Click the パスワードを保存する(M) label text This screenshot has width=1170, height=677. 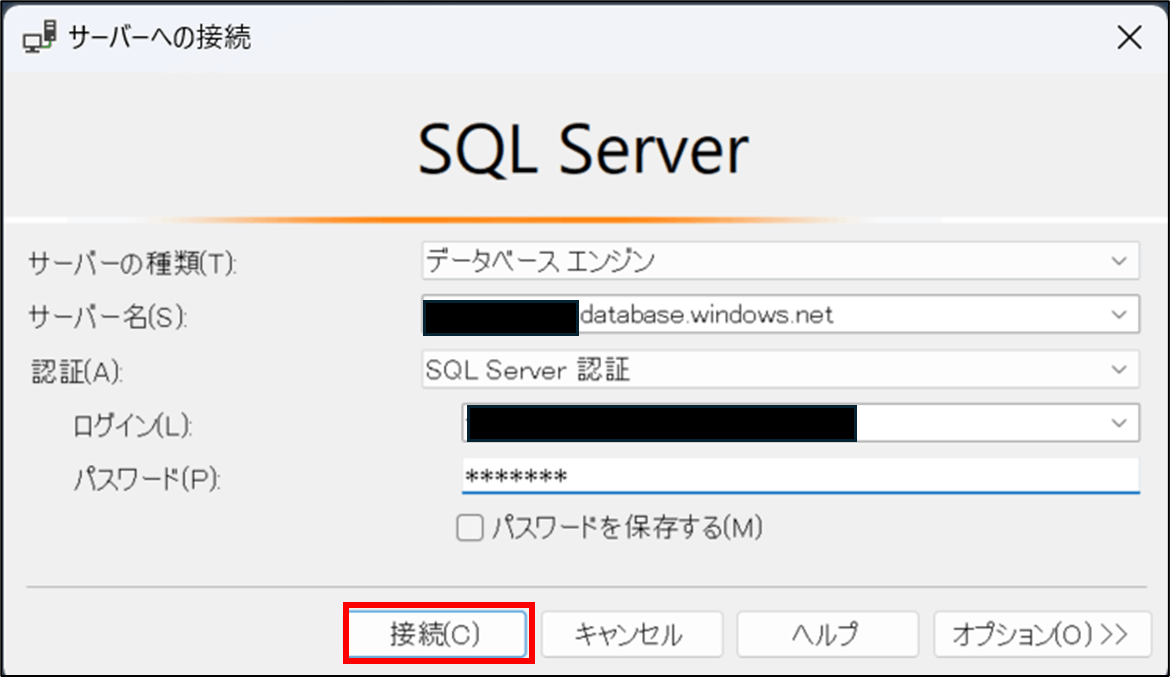(x=627, y=528)
